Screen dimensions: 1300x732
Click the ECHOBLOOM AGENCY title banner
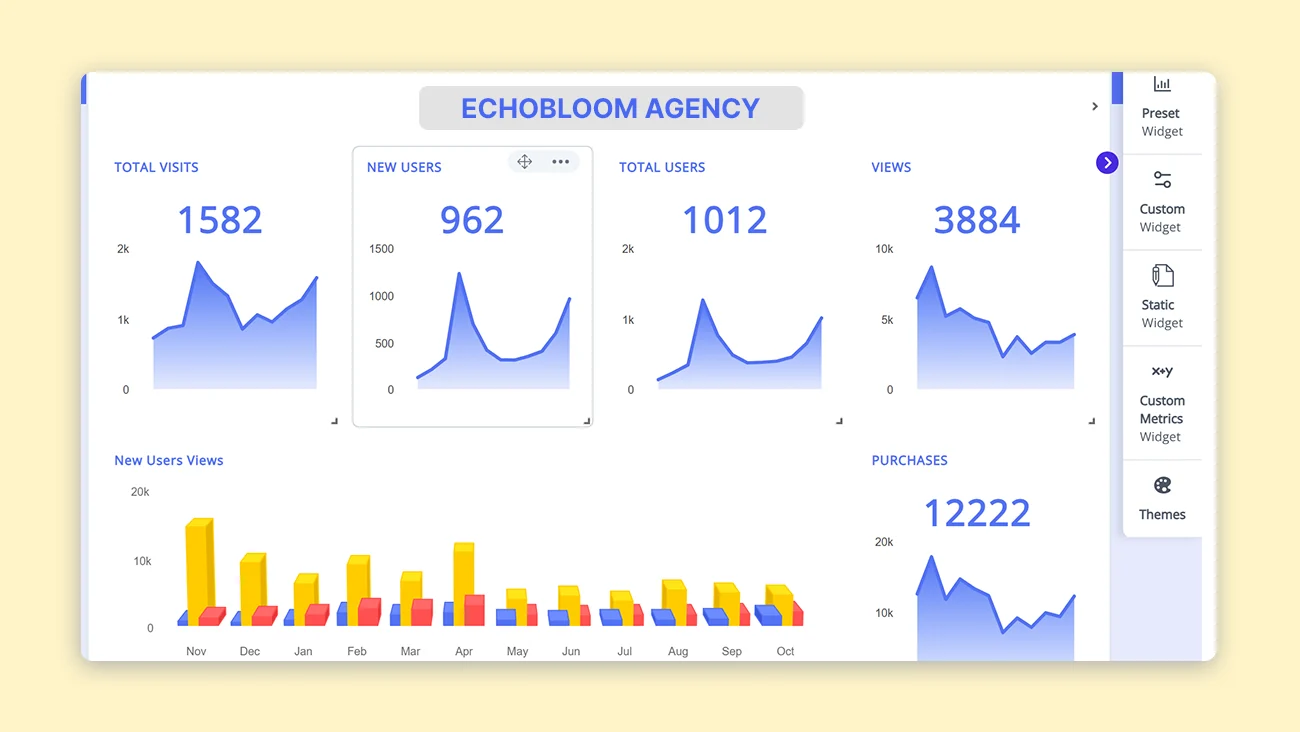point(611,108)
